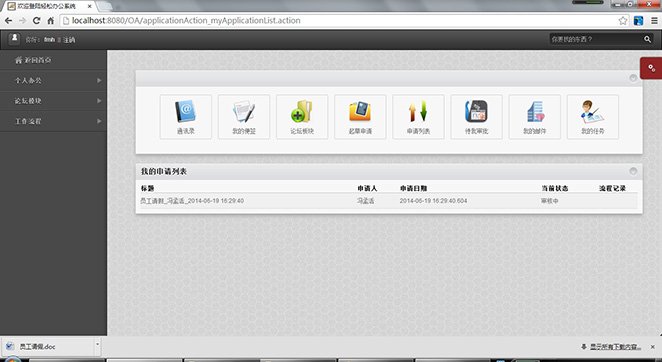Go to 返回首页 in sidebar

[53, 60]
